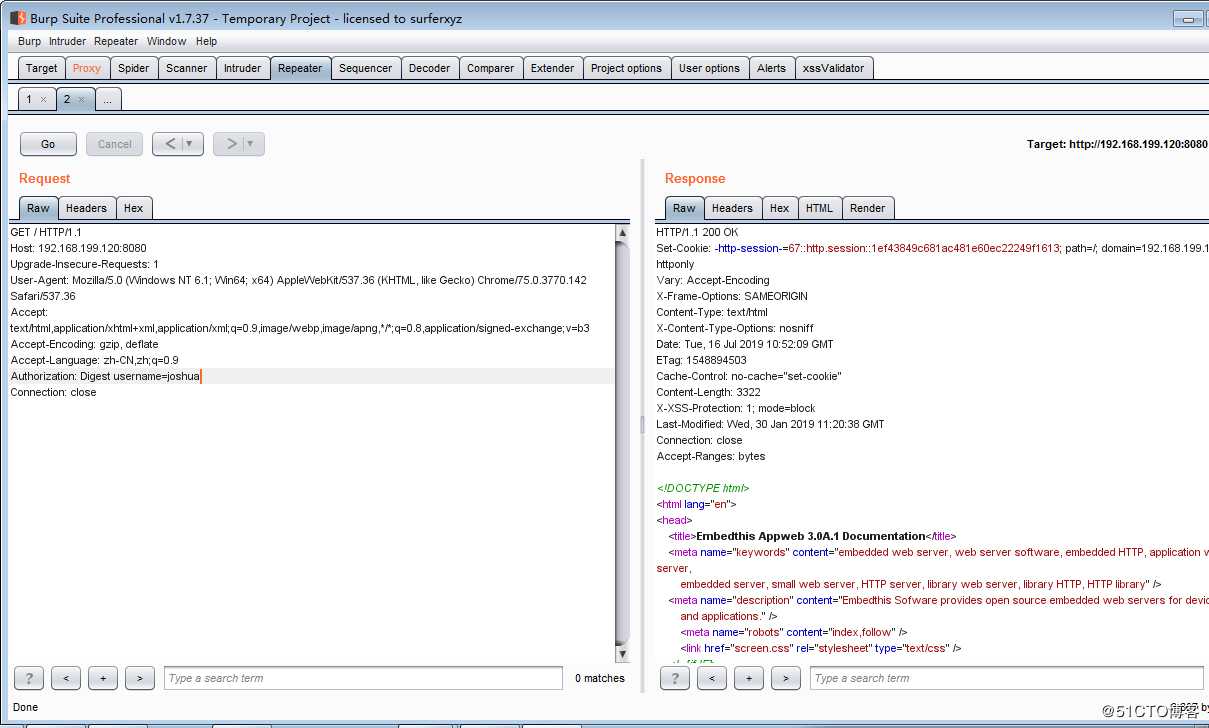Go forward in request history with > arrow
Viewport: 1209px width, 728px height.
231,144
